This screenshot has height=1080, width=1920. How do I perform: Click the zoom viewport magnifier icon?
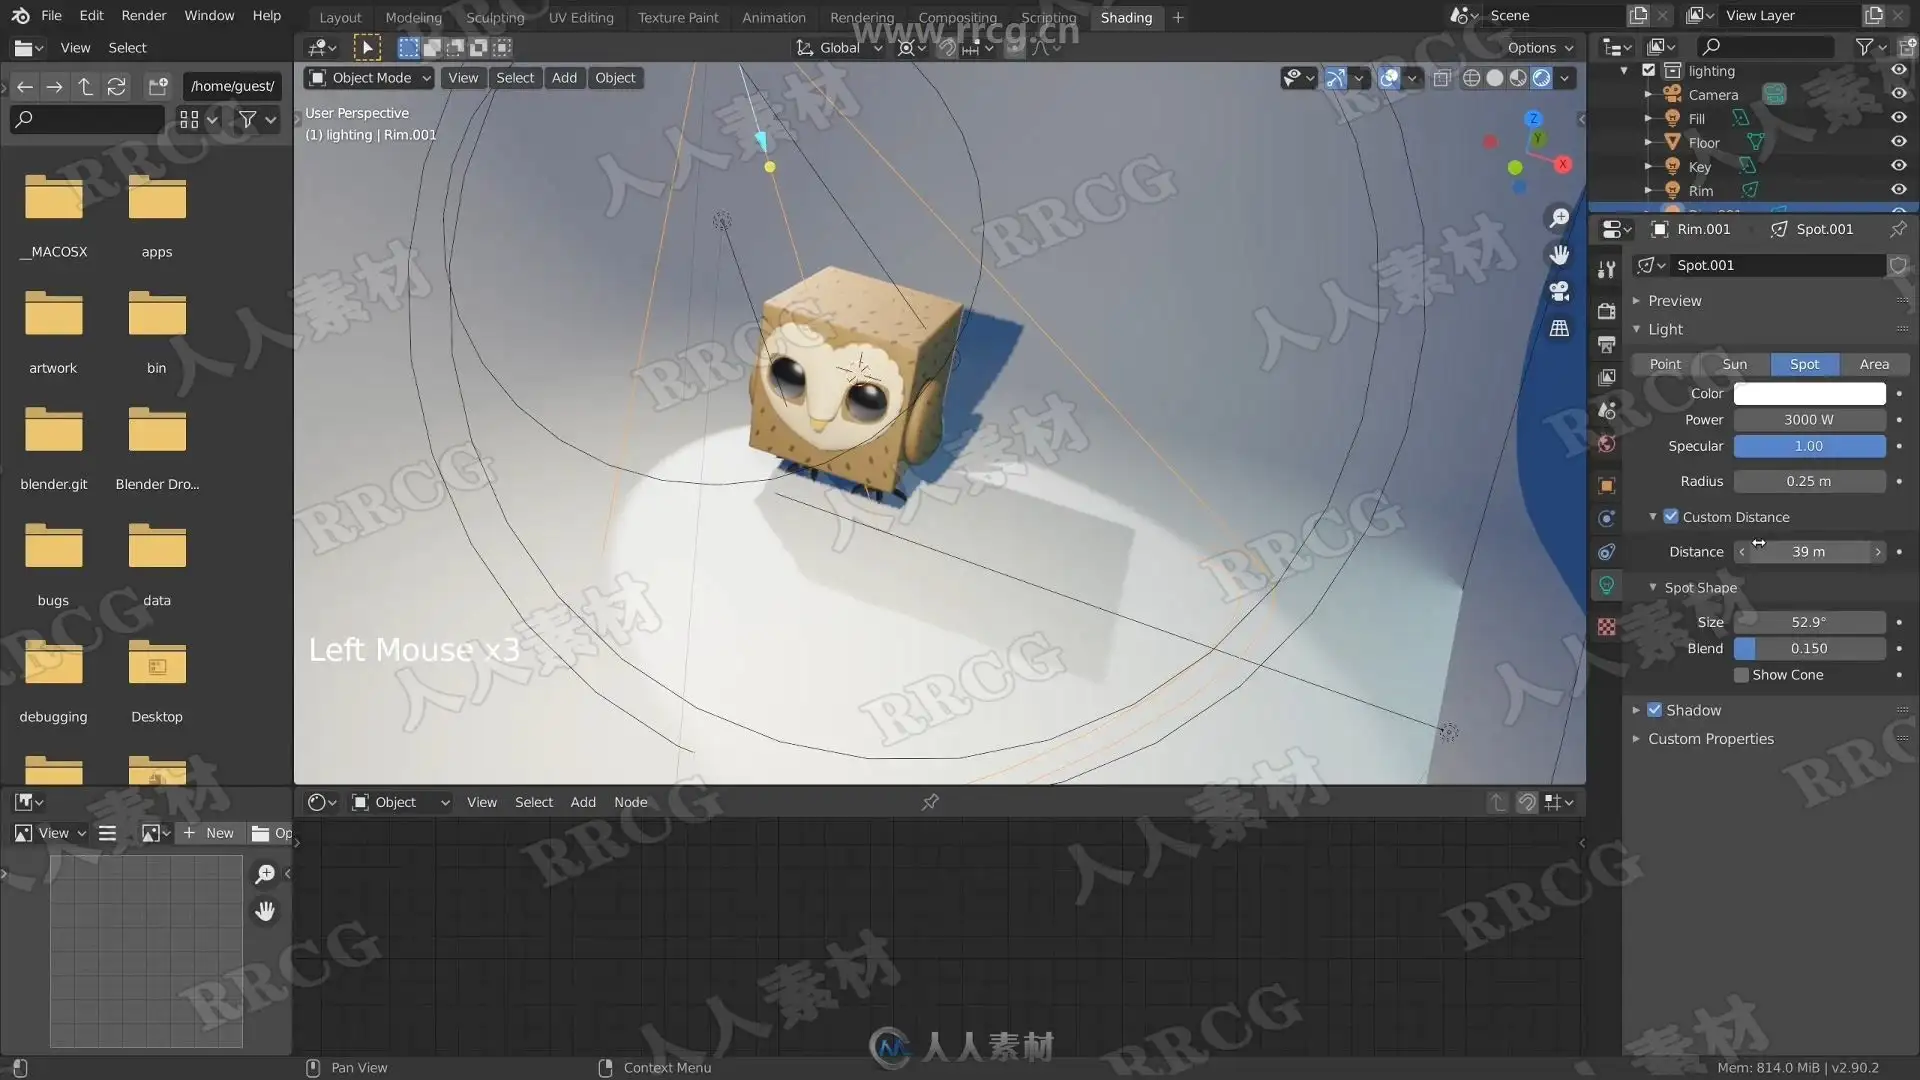pos(1559,218)
